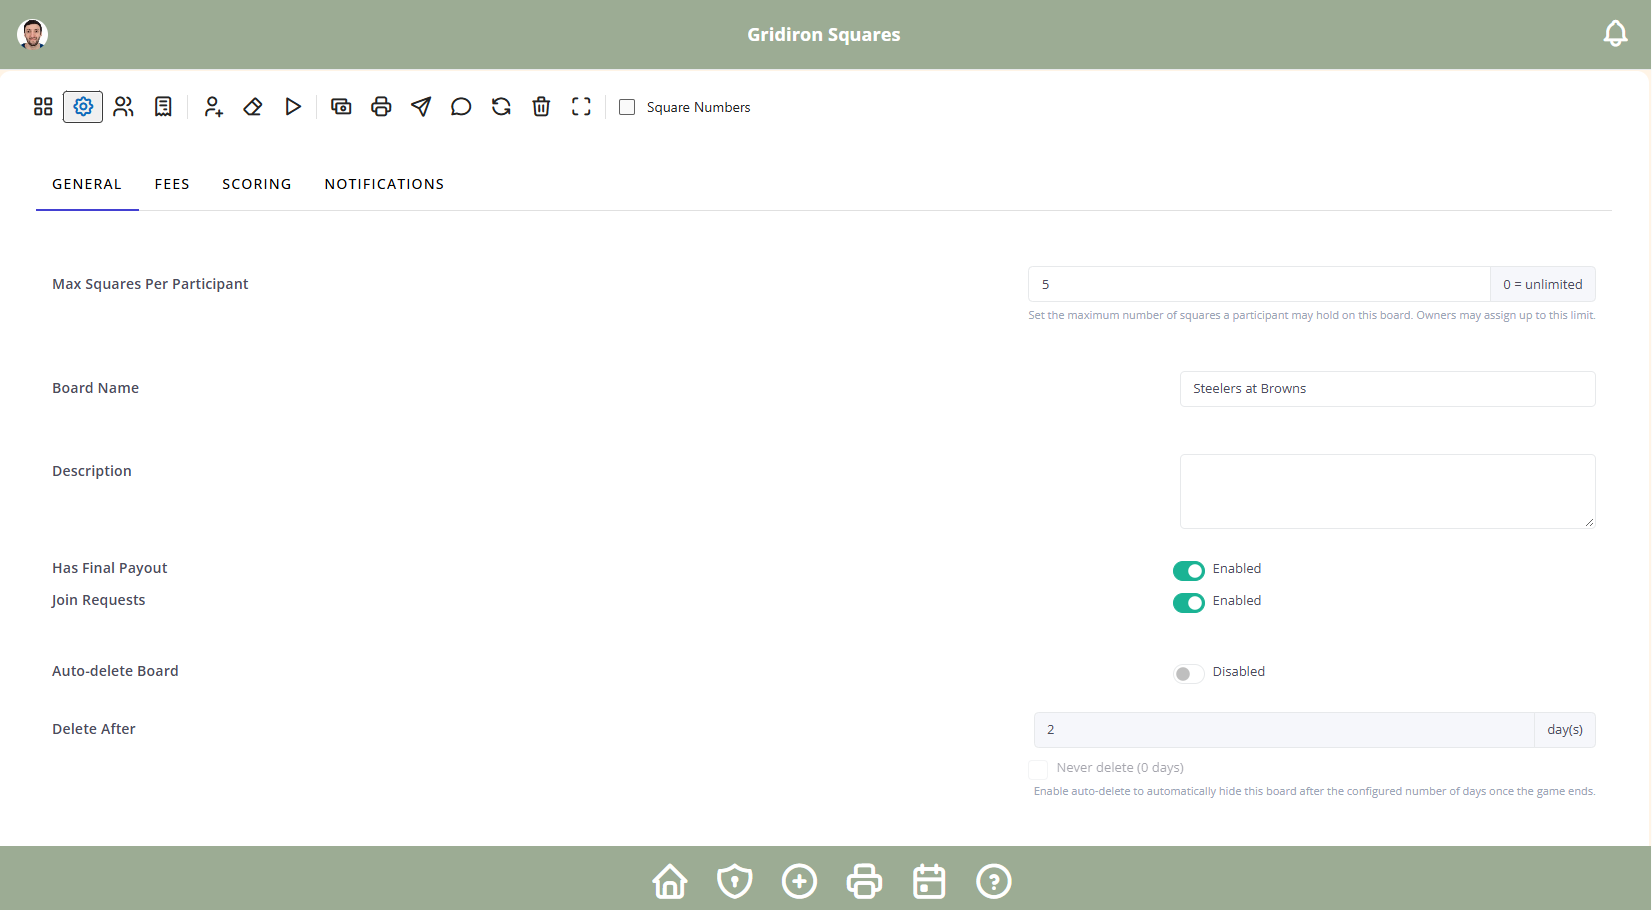Open the notifications bell
1652x910 pixels.
pyautogui.click(x=1616, y=34)
